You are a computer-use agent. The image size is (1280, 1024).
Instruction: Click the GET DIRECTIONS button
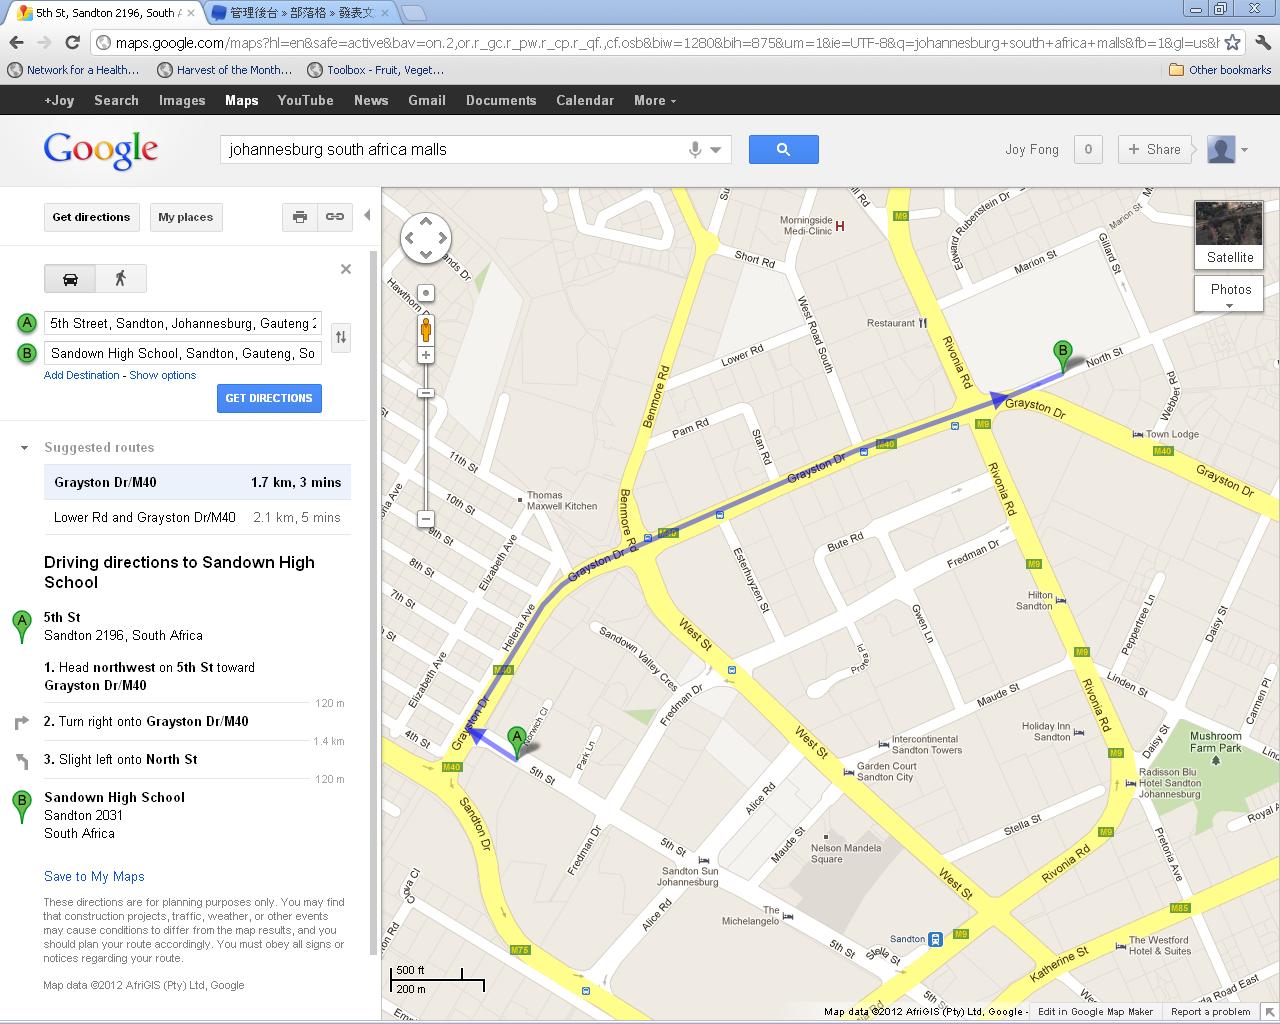coord(269,398)
